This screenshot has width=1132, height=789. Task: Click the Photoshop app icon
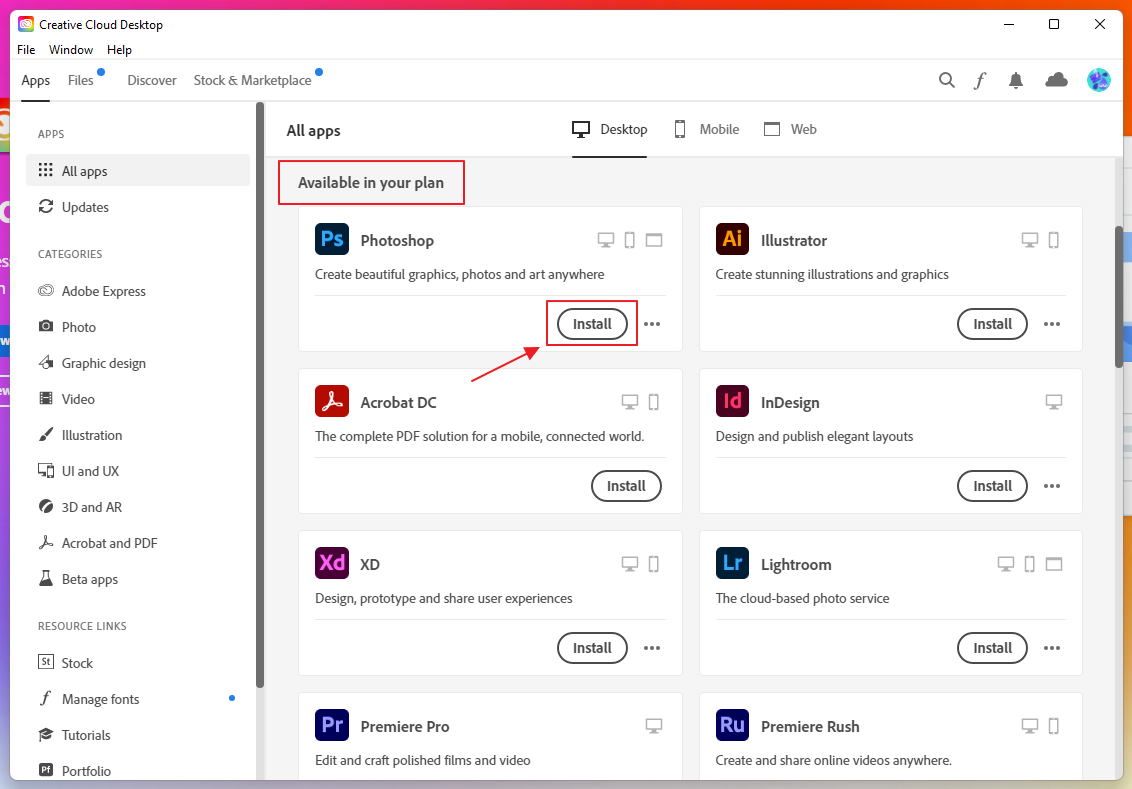coord(332,240)
